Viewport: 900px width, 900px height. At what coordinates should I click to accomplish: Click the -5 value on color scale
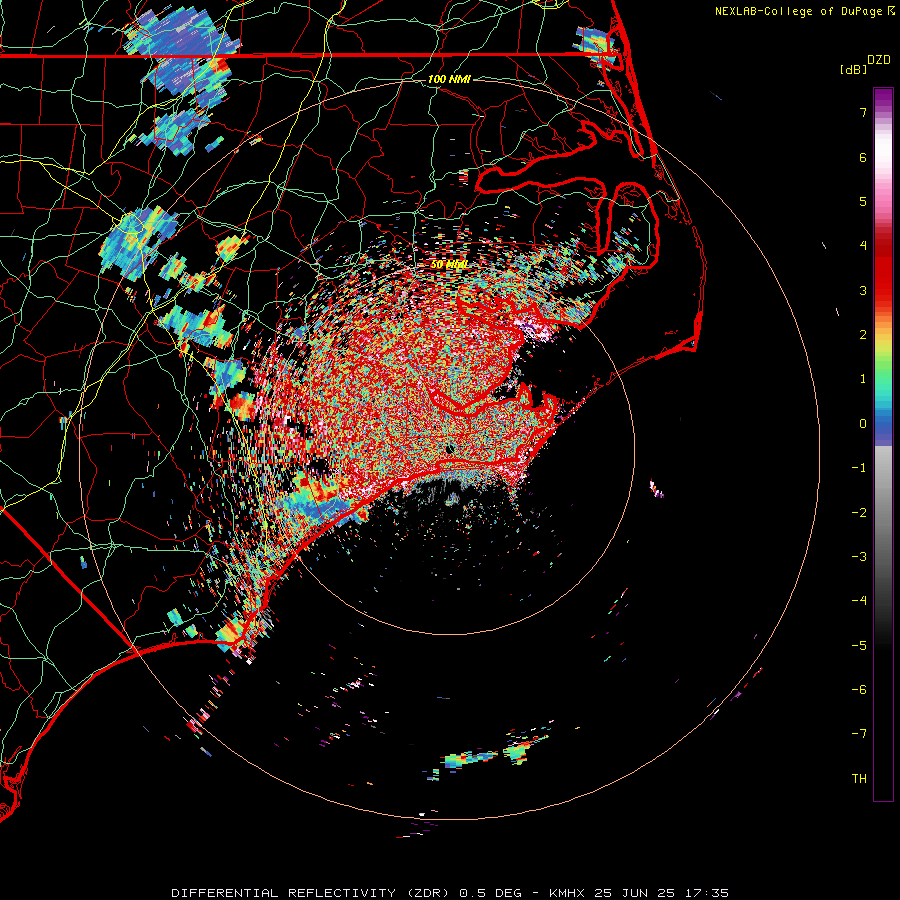[x=859, y=646]
